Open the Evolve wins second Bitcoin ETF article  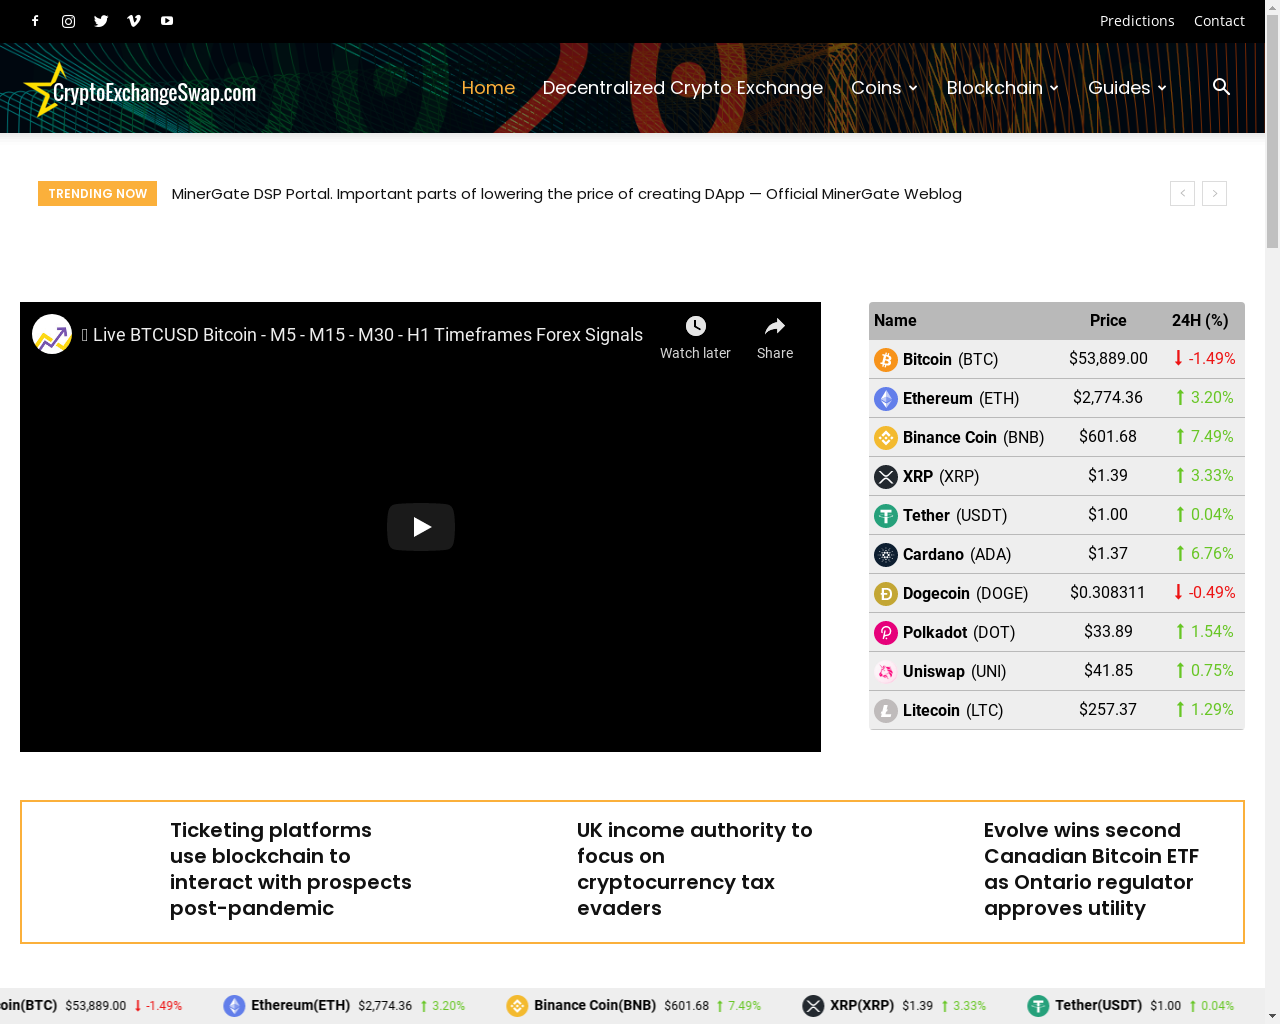coord(1091,869)
